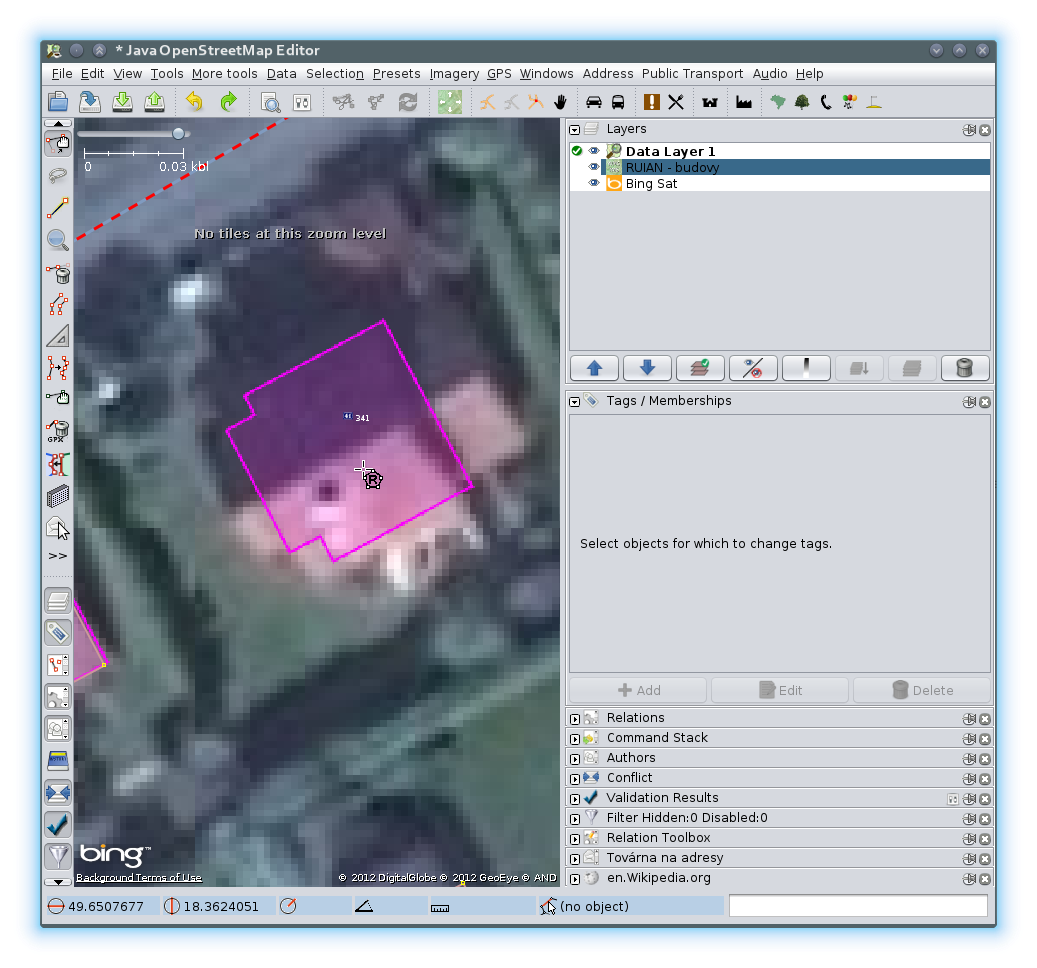Image resolution: width=1037 pixels, height=968 pixels.
Task: Expand the Relation Toolbox panel
Action: (575, 838)
